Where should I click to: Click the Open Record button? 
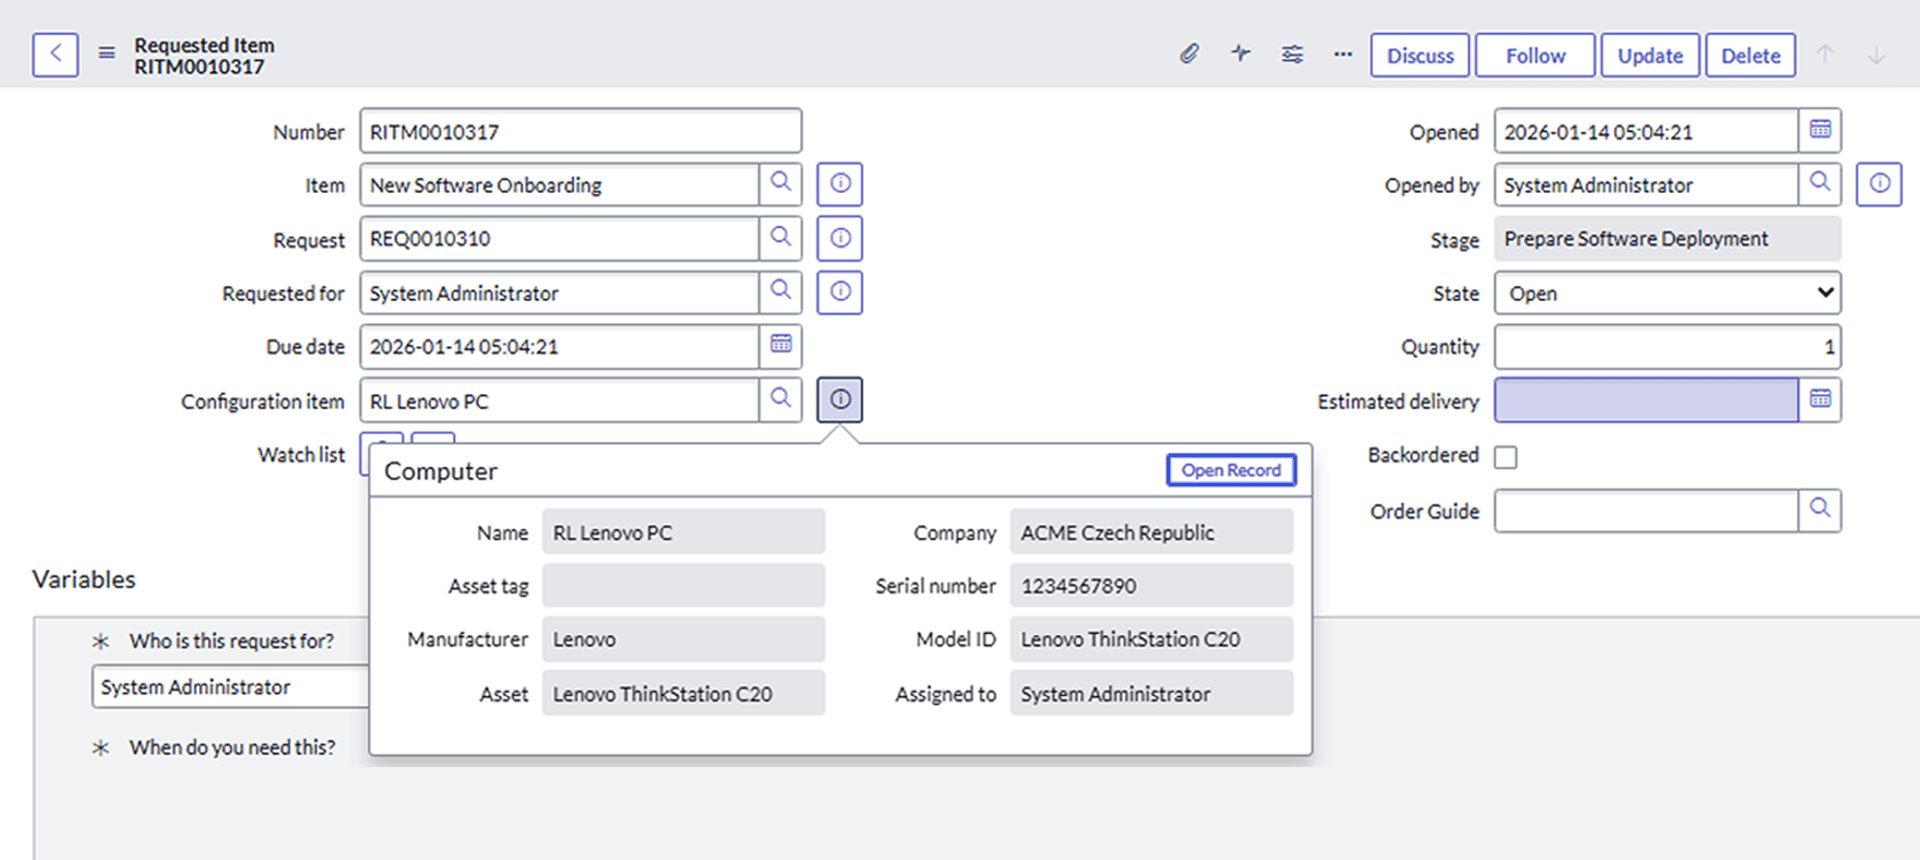pyautogui.click(x=1231, y=470)
